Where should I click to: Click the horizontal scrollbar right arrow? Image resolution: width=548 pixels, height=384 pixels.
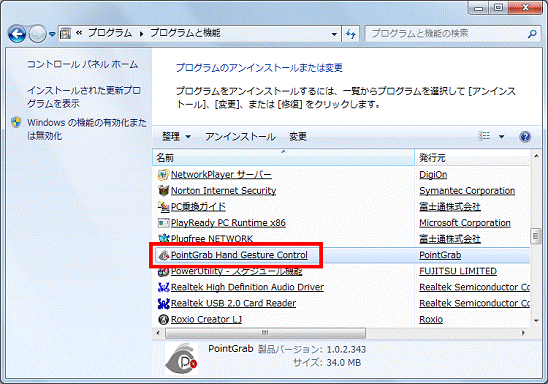[x=523, y=333]
